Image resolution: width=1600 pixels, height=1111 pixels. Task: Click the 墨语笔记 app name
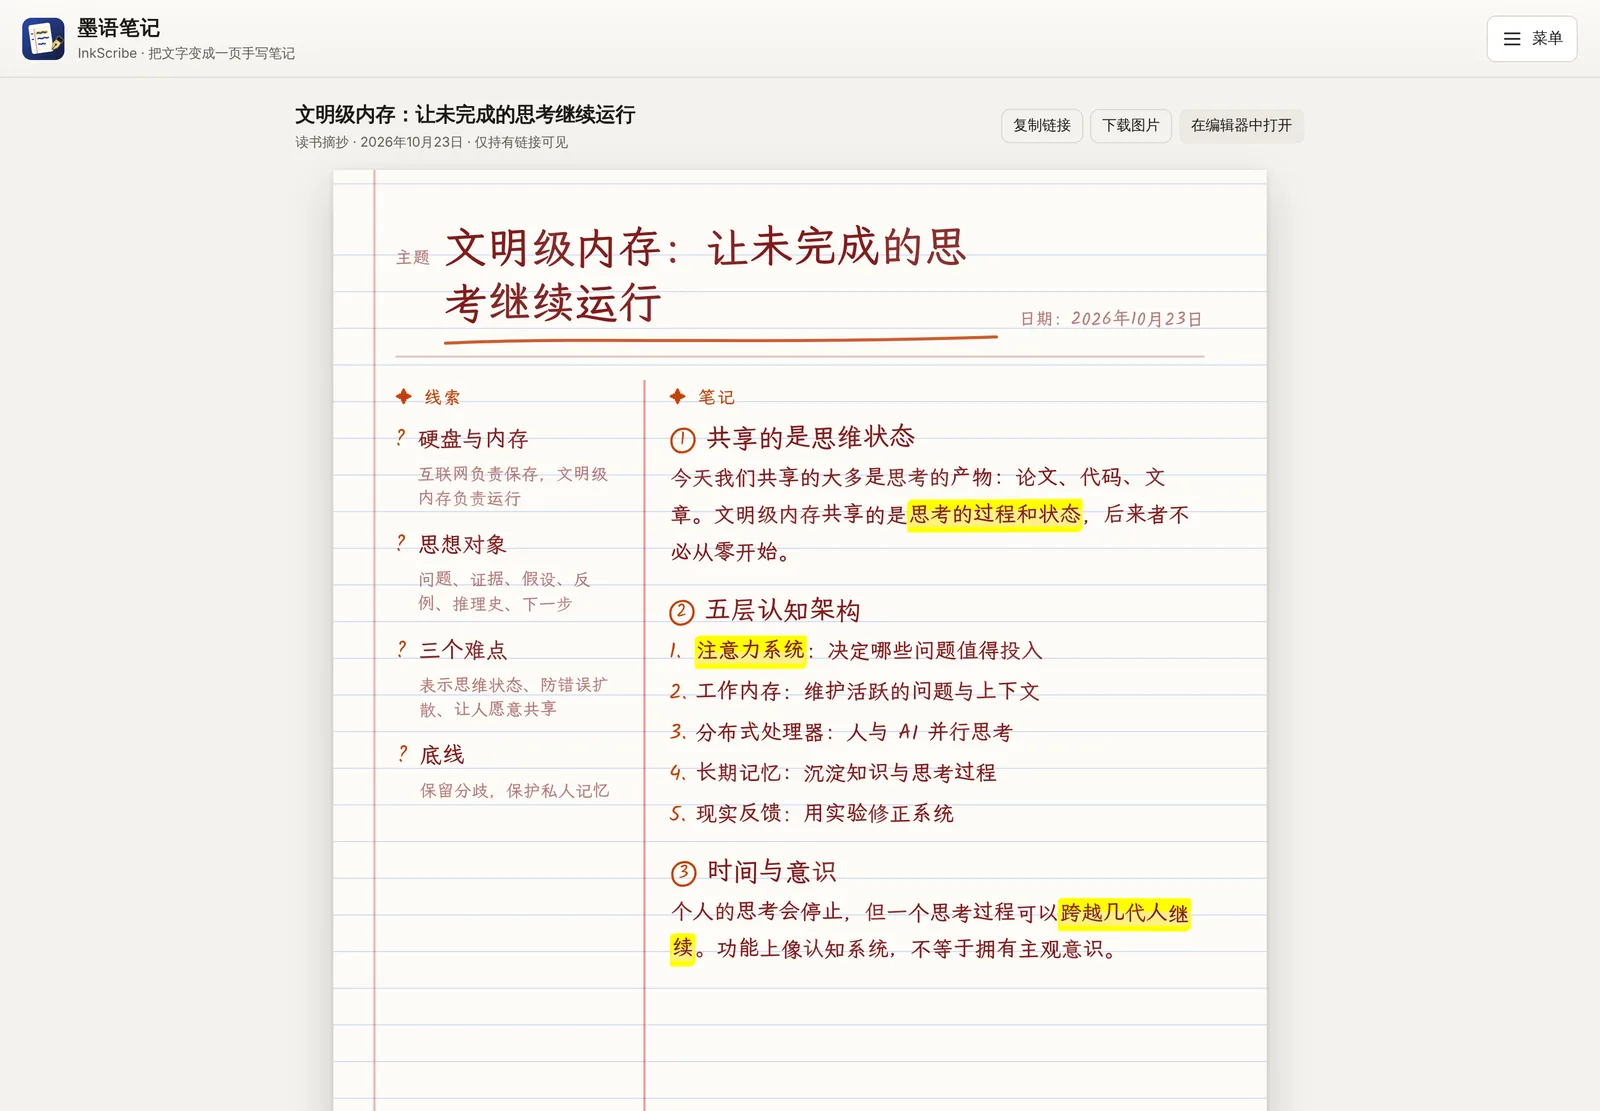point(119,28)
